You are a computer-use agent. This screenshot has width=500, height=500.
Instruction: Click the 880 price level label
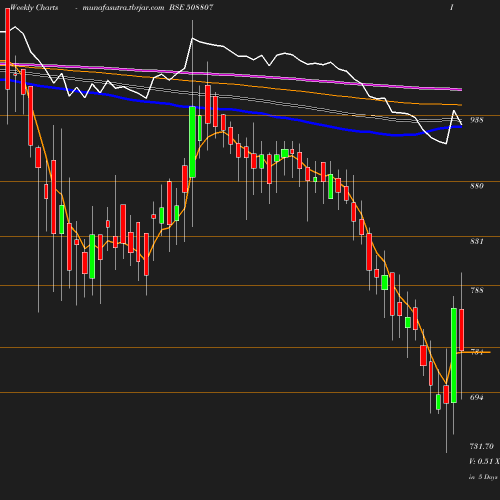(x=477, y=186)
